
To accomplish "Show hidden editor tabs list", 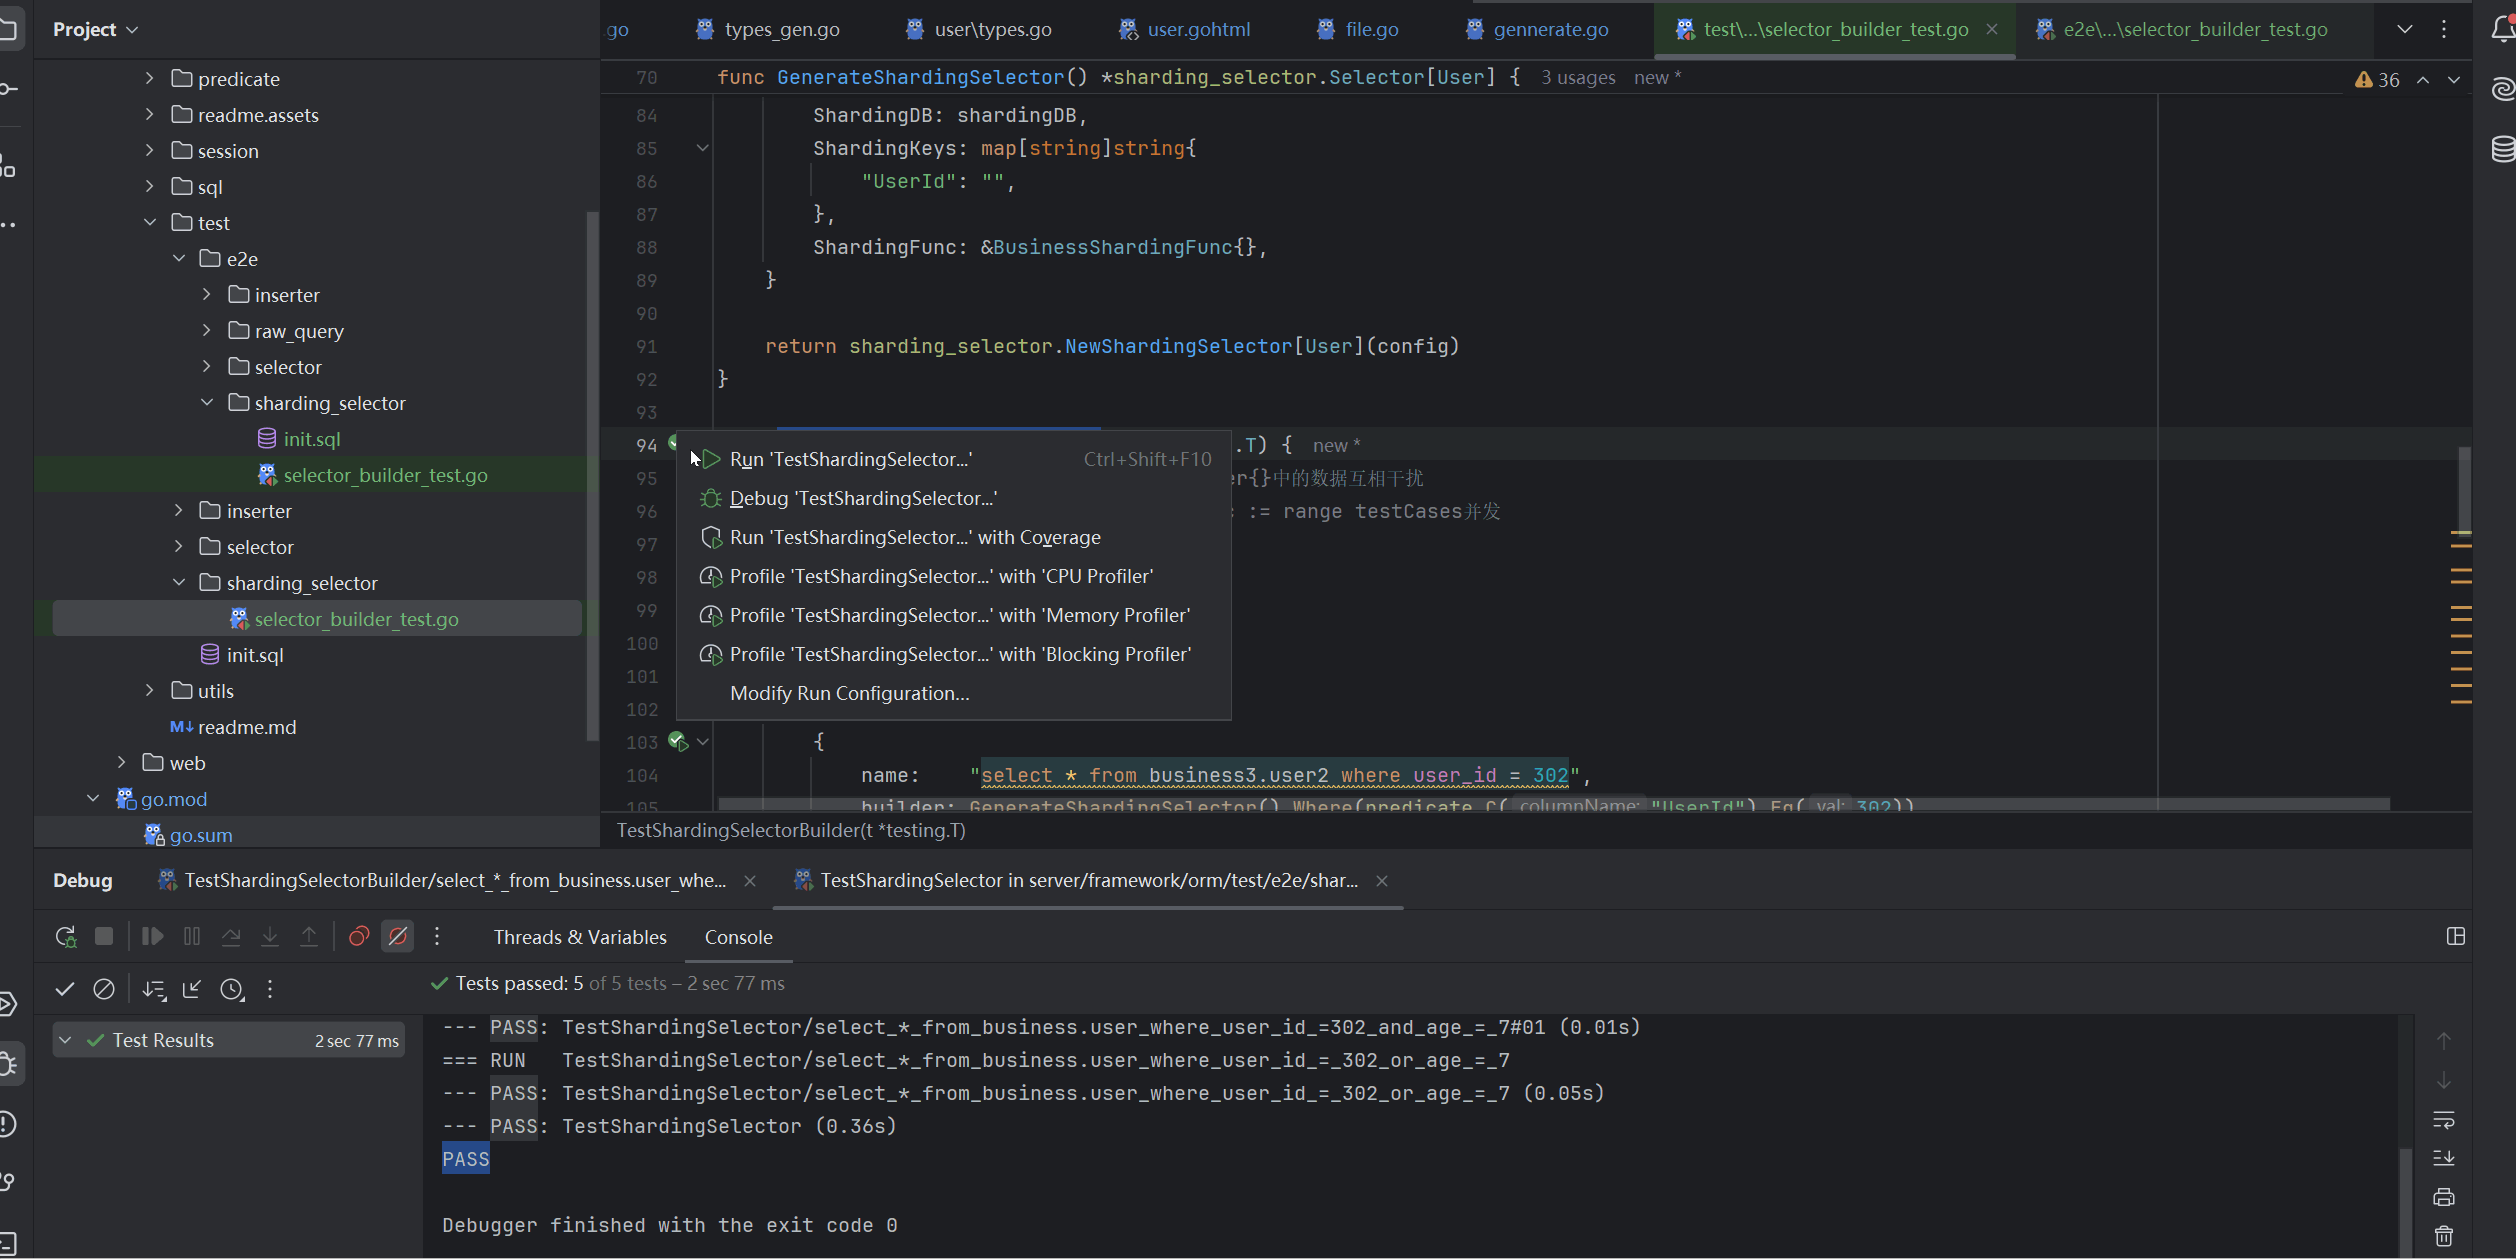I will (2405, 29).
